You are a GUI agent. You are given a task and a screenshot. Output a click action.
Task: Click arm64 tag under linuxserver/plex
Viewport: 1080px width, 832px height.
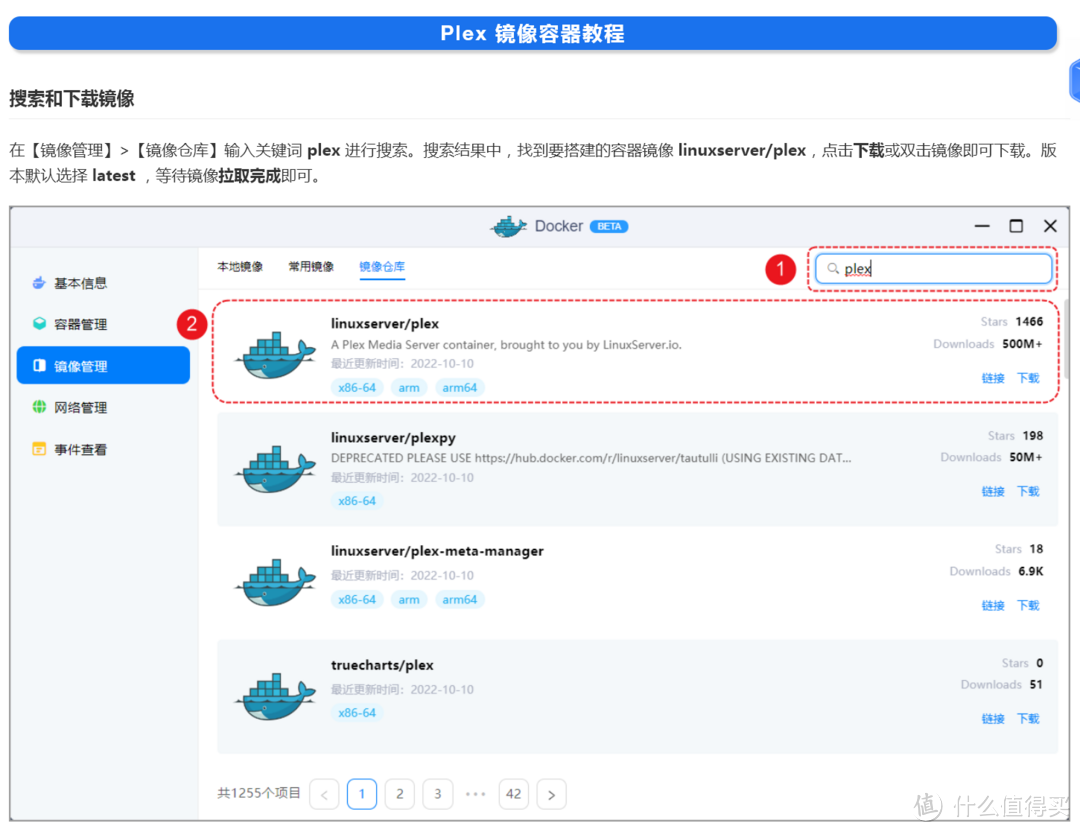pos(459,388)
